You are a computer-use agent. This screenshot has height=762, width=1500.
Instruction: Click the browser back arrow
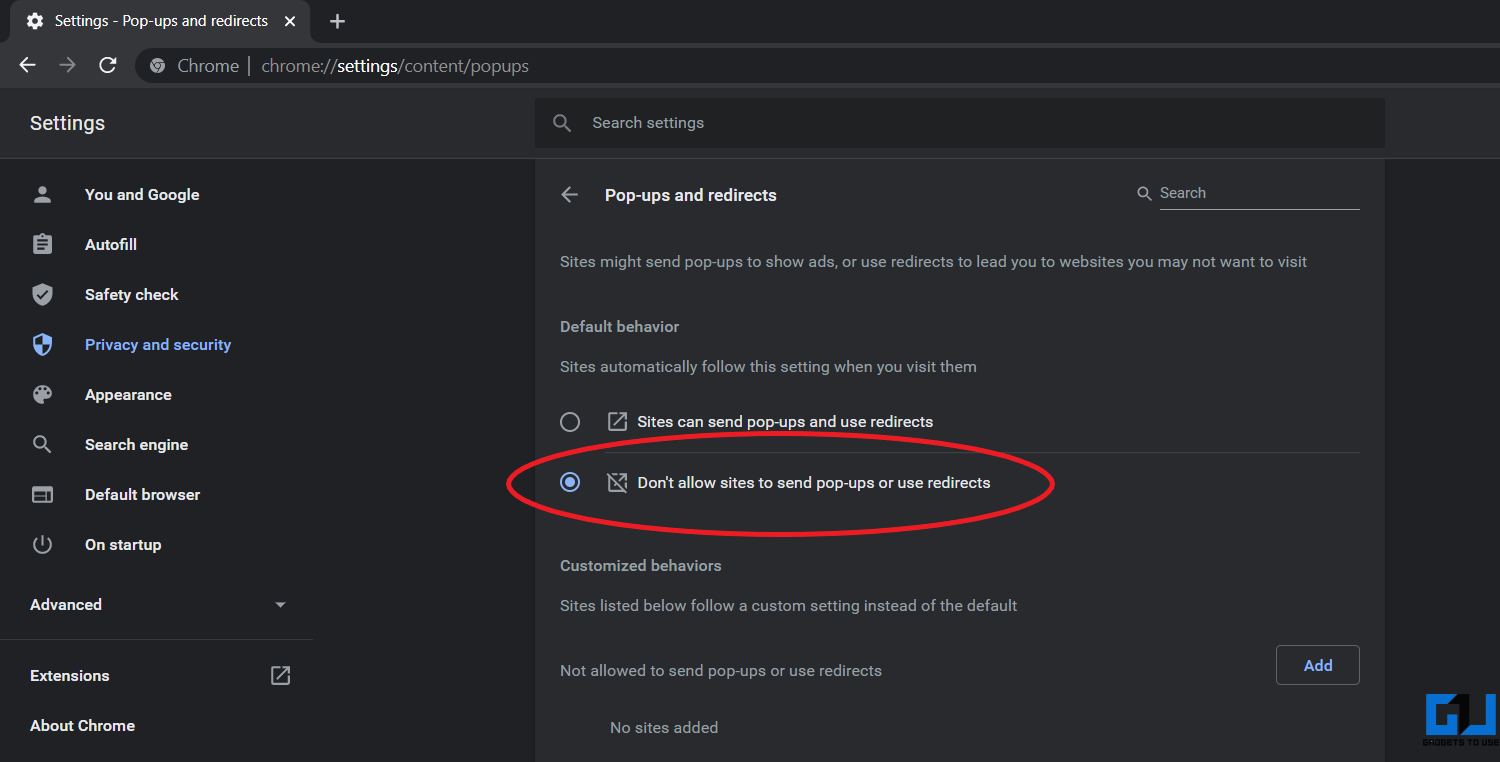pos(27,65)
